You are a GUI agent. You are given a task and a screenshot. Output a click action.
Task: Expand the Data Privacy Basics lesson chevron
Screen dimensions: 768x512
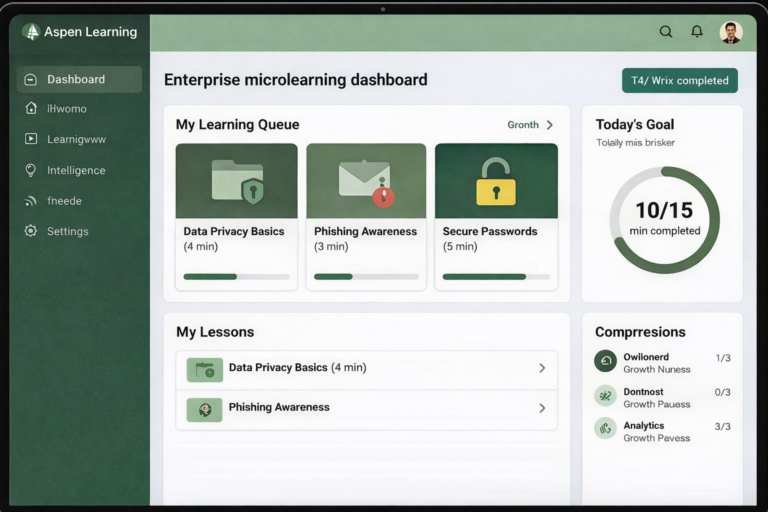click(542, 368)
